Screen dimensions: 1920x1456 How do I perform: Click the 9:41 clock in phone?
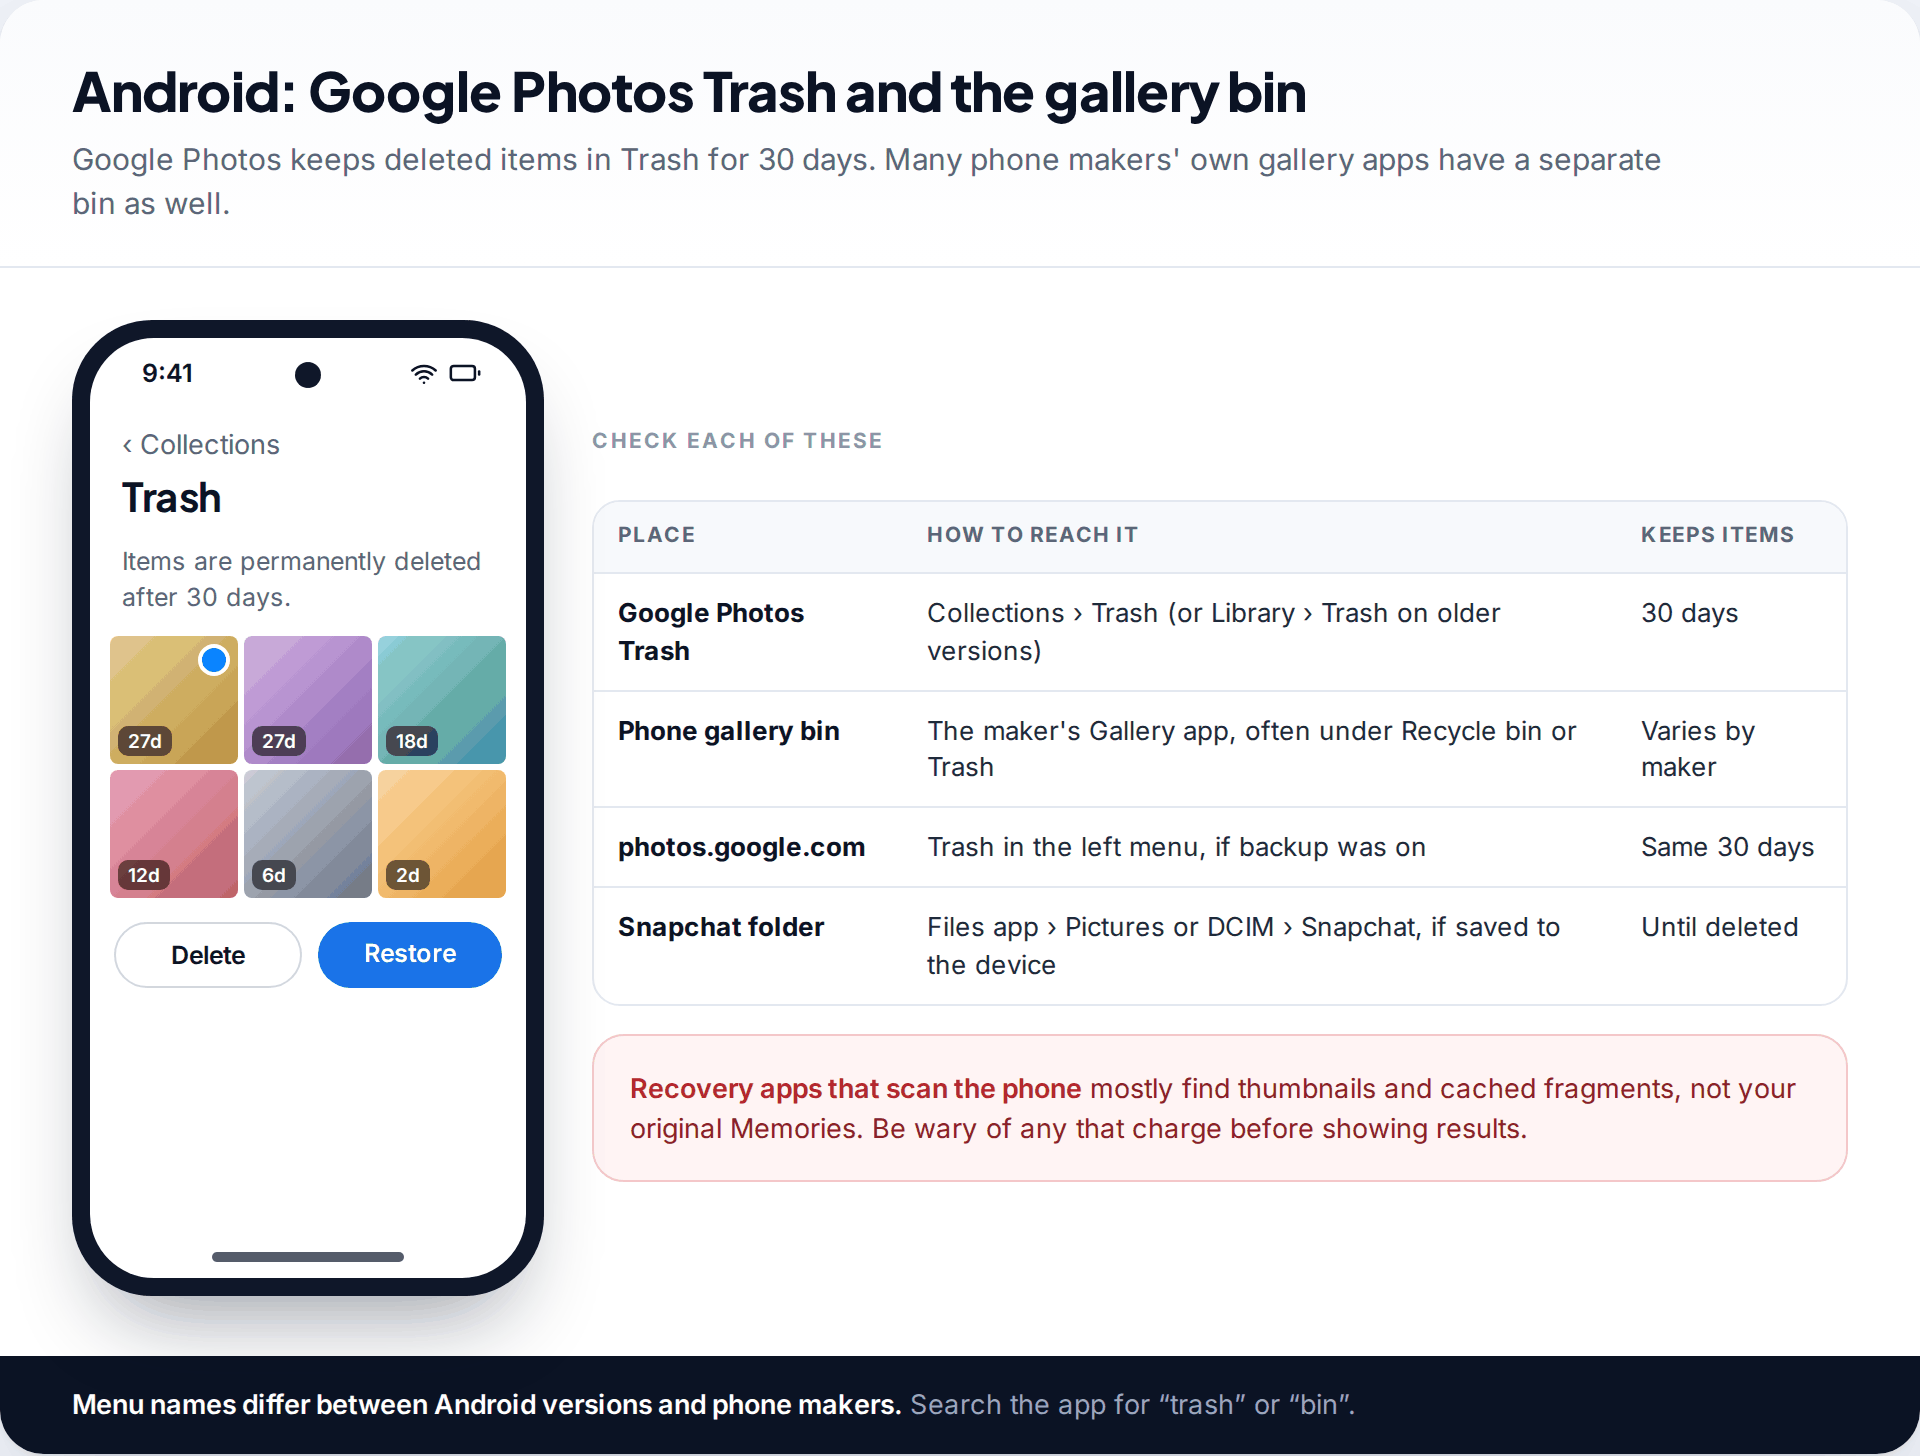click(x=167, y=373)
